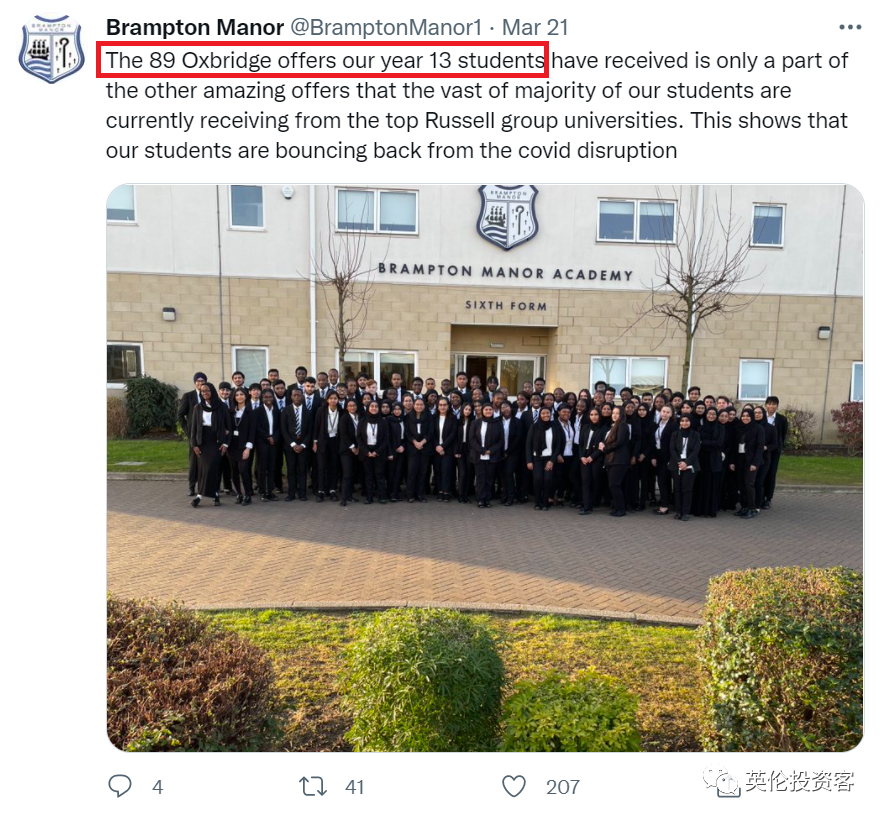The height and width of the screenshot is (820, 883).
Task: Click the WeChat watermark icon
Action: [x=721, y=782]
